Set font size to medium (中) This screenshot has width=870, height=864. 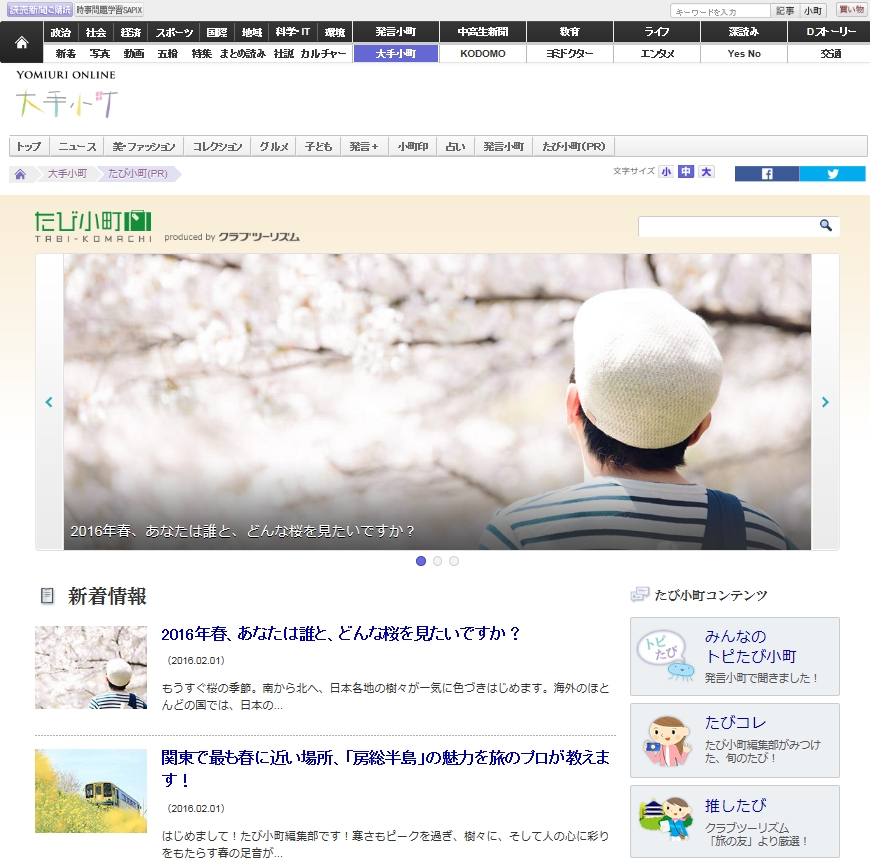(x=686, y=172)
